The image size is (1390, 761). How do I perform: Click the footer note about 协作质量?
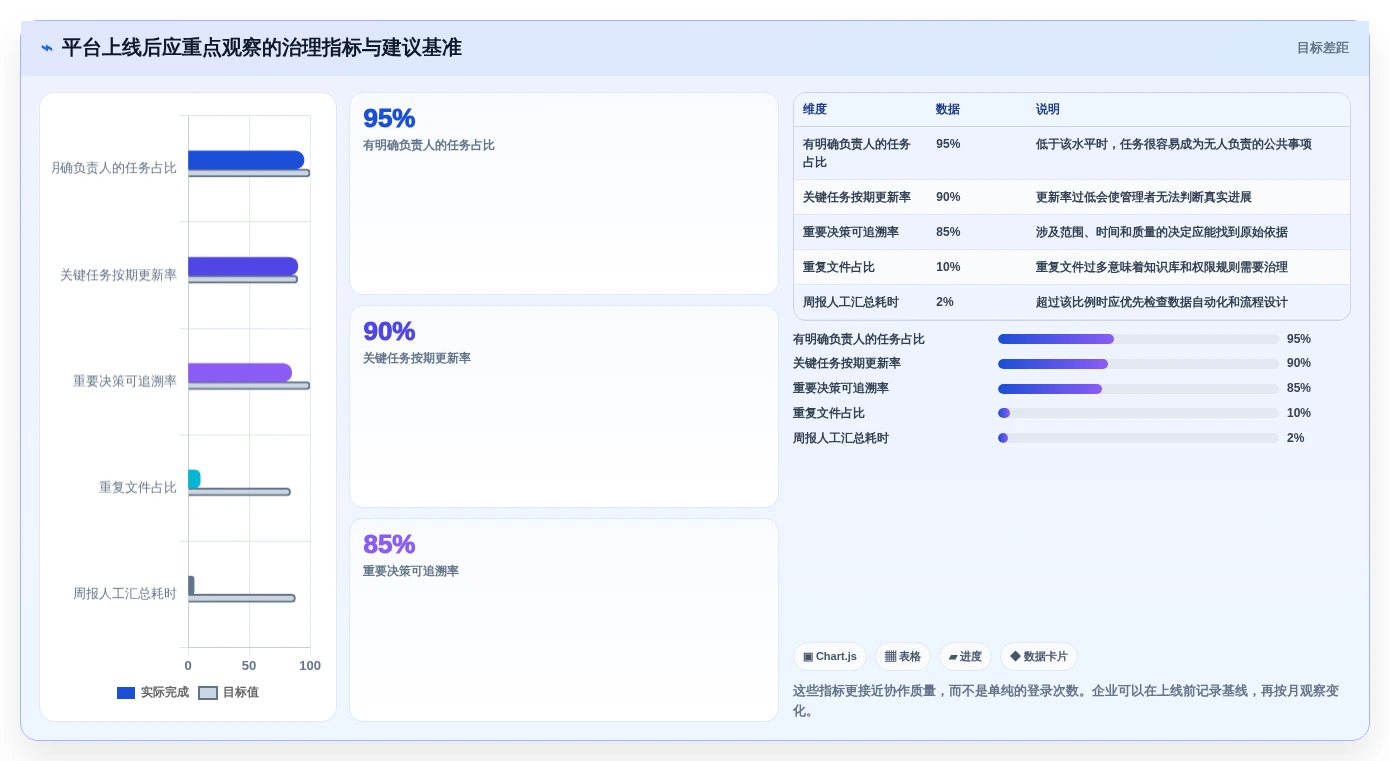click(1066, 700)
